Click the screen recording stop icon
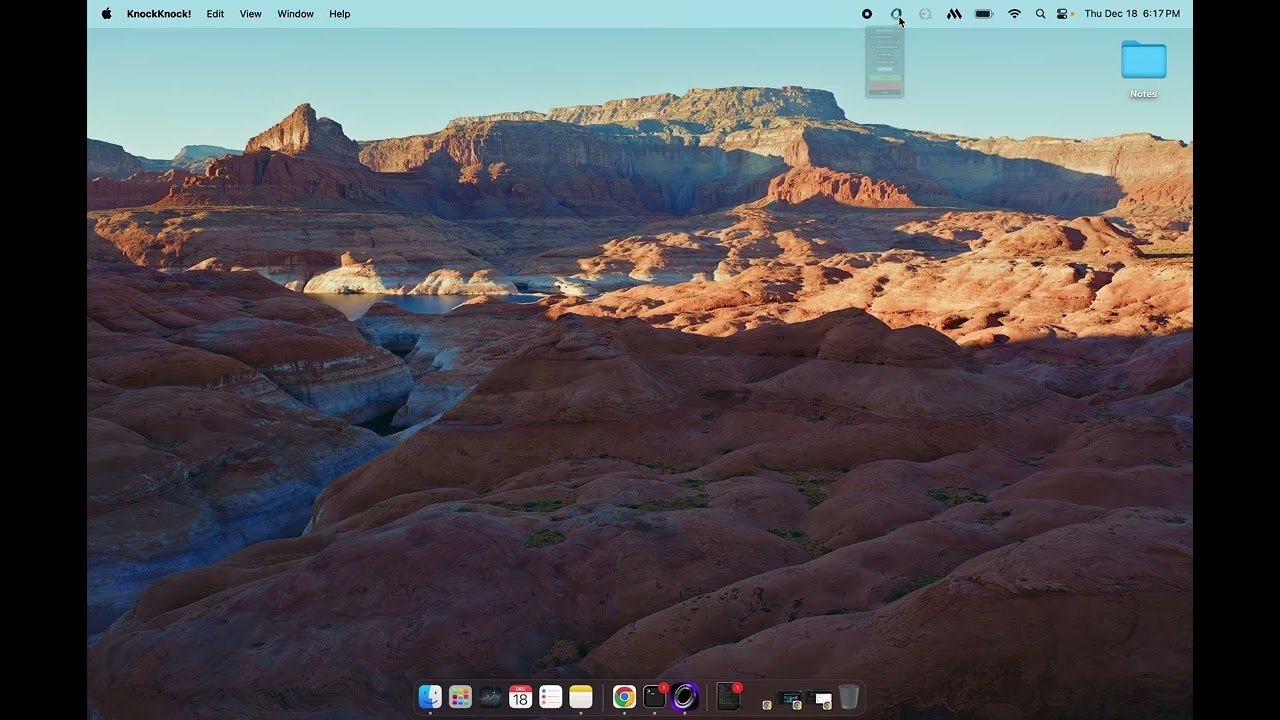This screenshot has width=1280, height=720. [867, 14]
